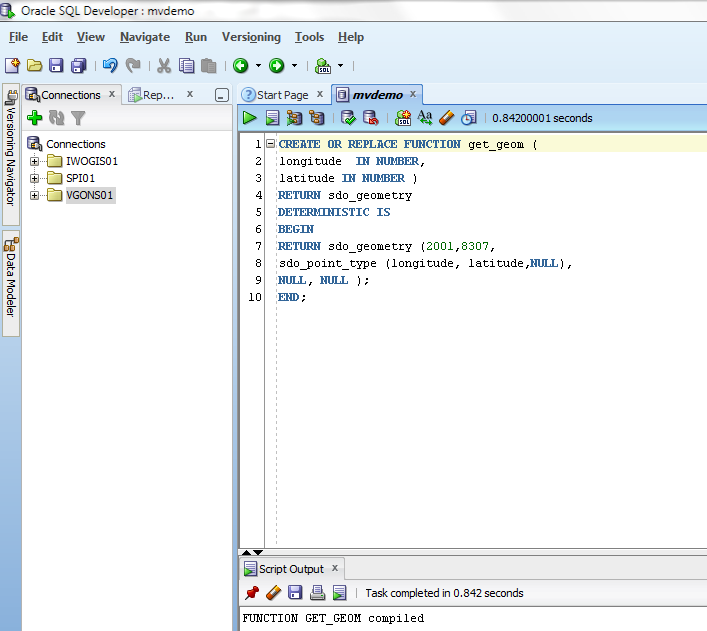Click the Save All toolbar icon
Screen dimensions: 707x631
[78, 66]
